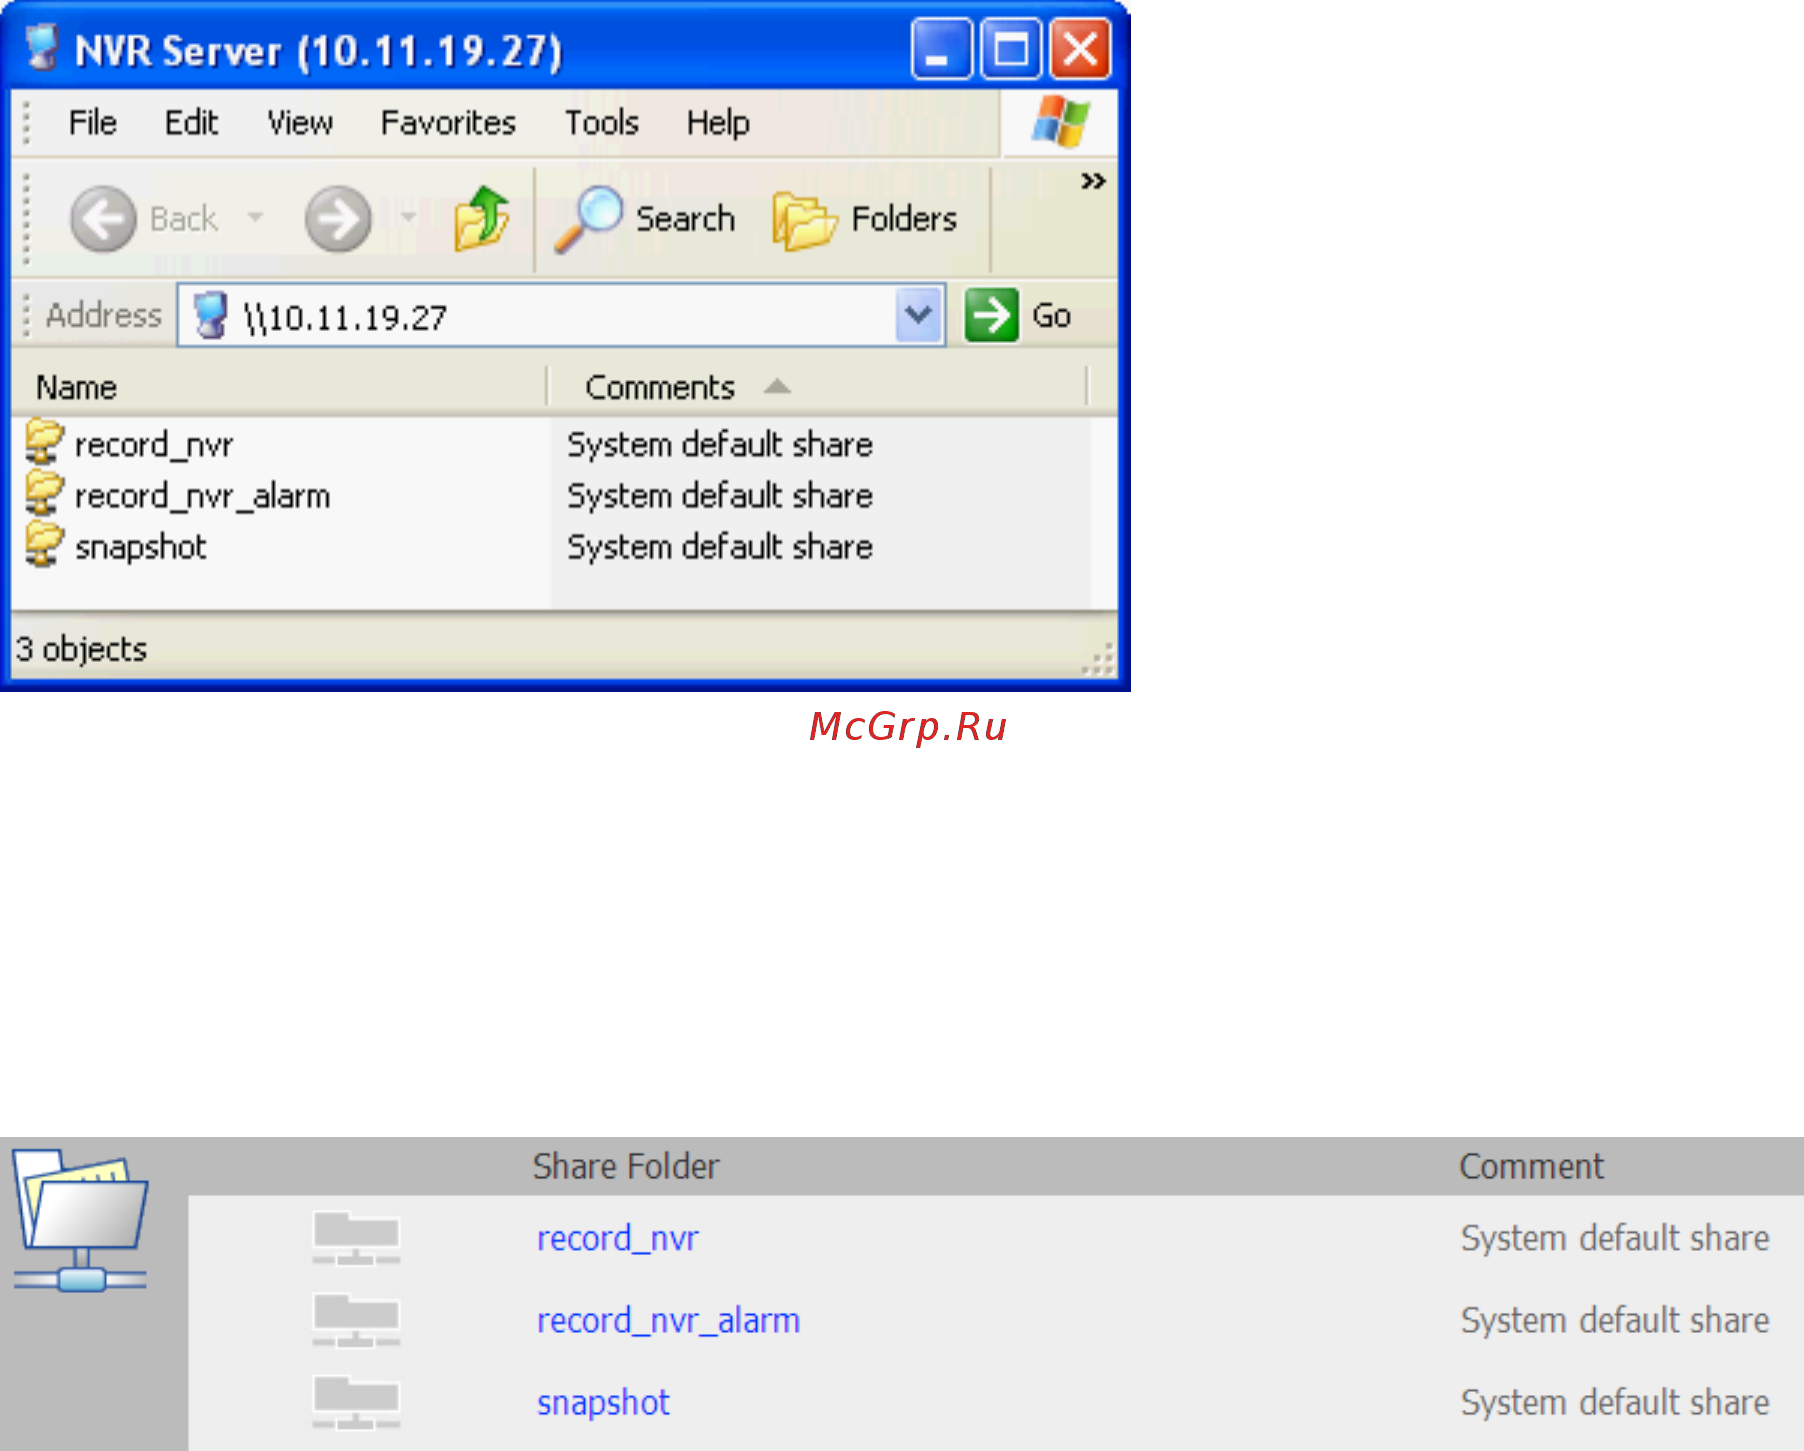The image size is (1804, 1451).
Task: Click the Share Folder column heading
Action: 626,1166
